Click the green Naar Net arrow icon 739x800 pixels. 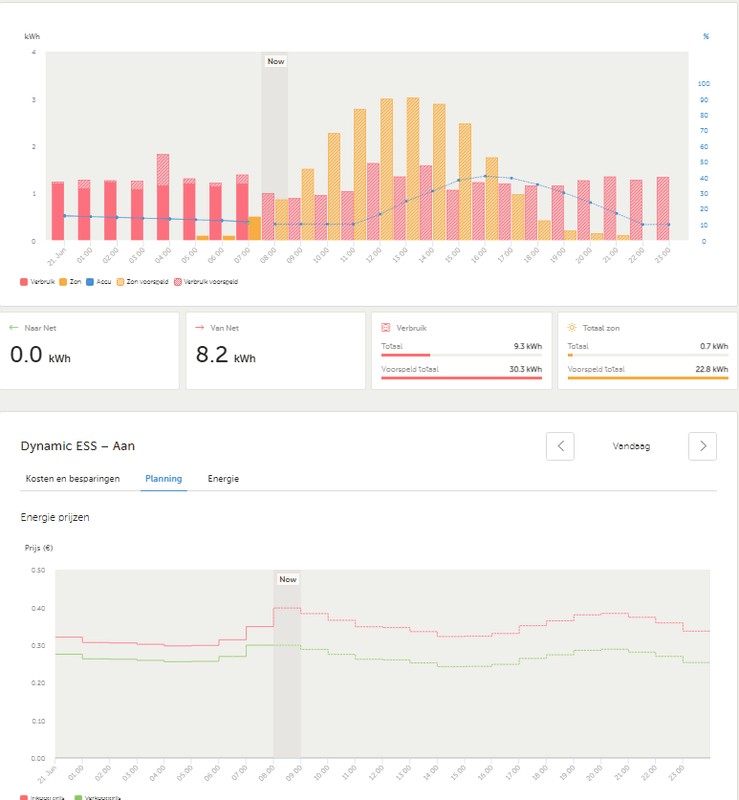pos(14,328)
